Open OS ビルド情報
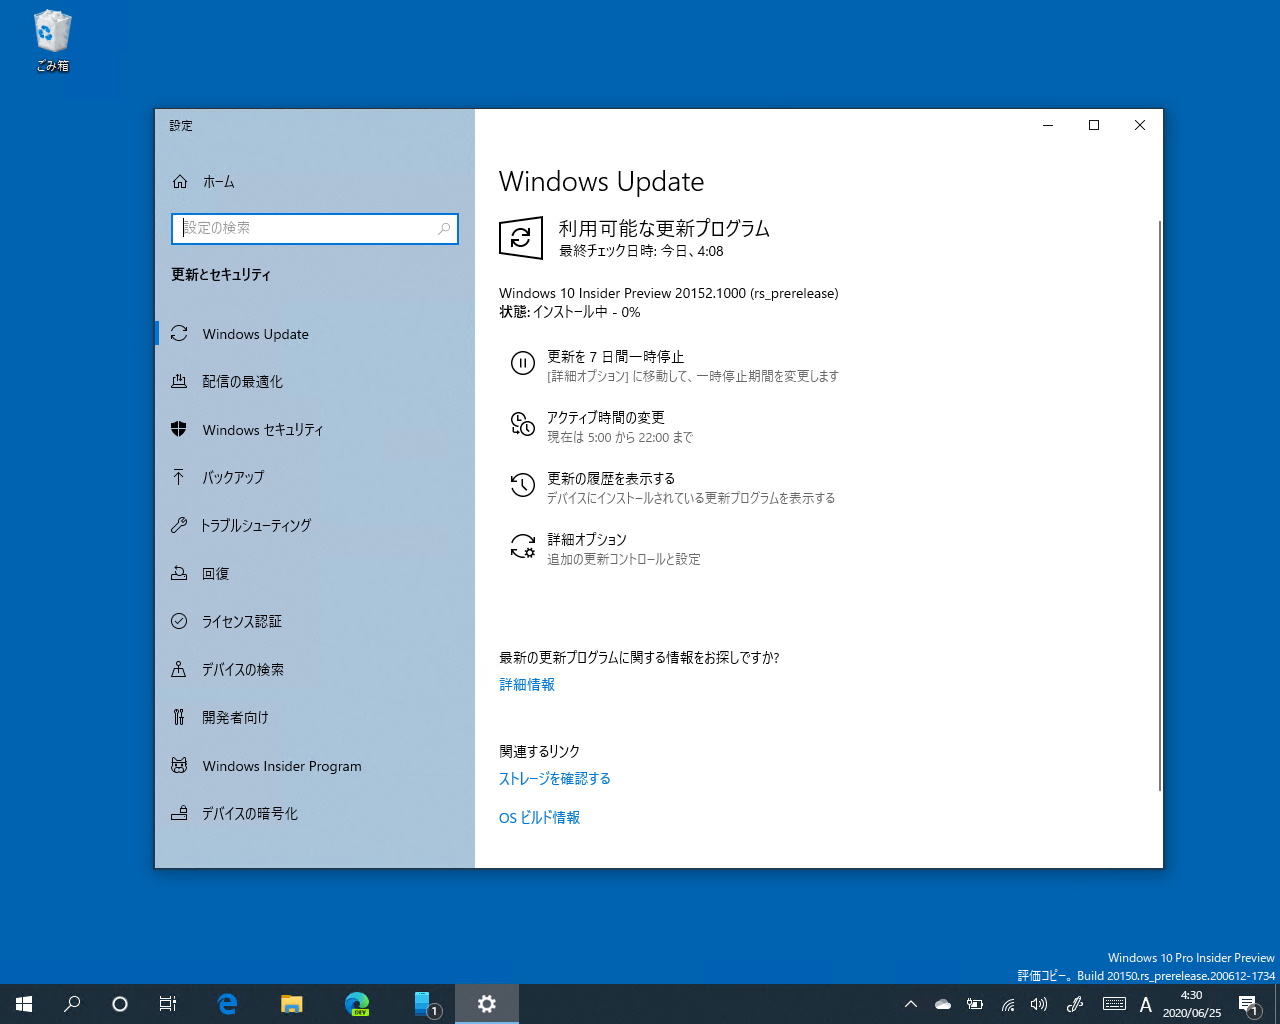This screenshot has height=1024, width=1280. pos(540,817)
